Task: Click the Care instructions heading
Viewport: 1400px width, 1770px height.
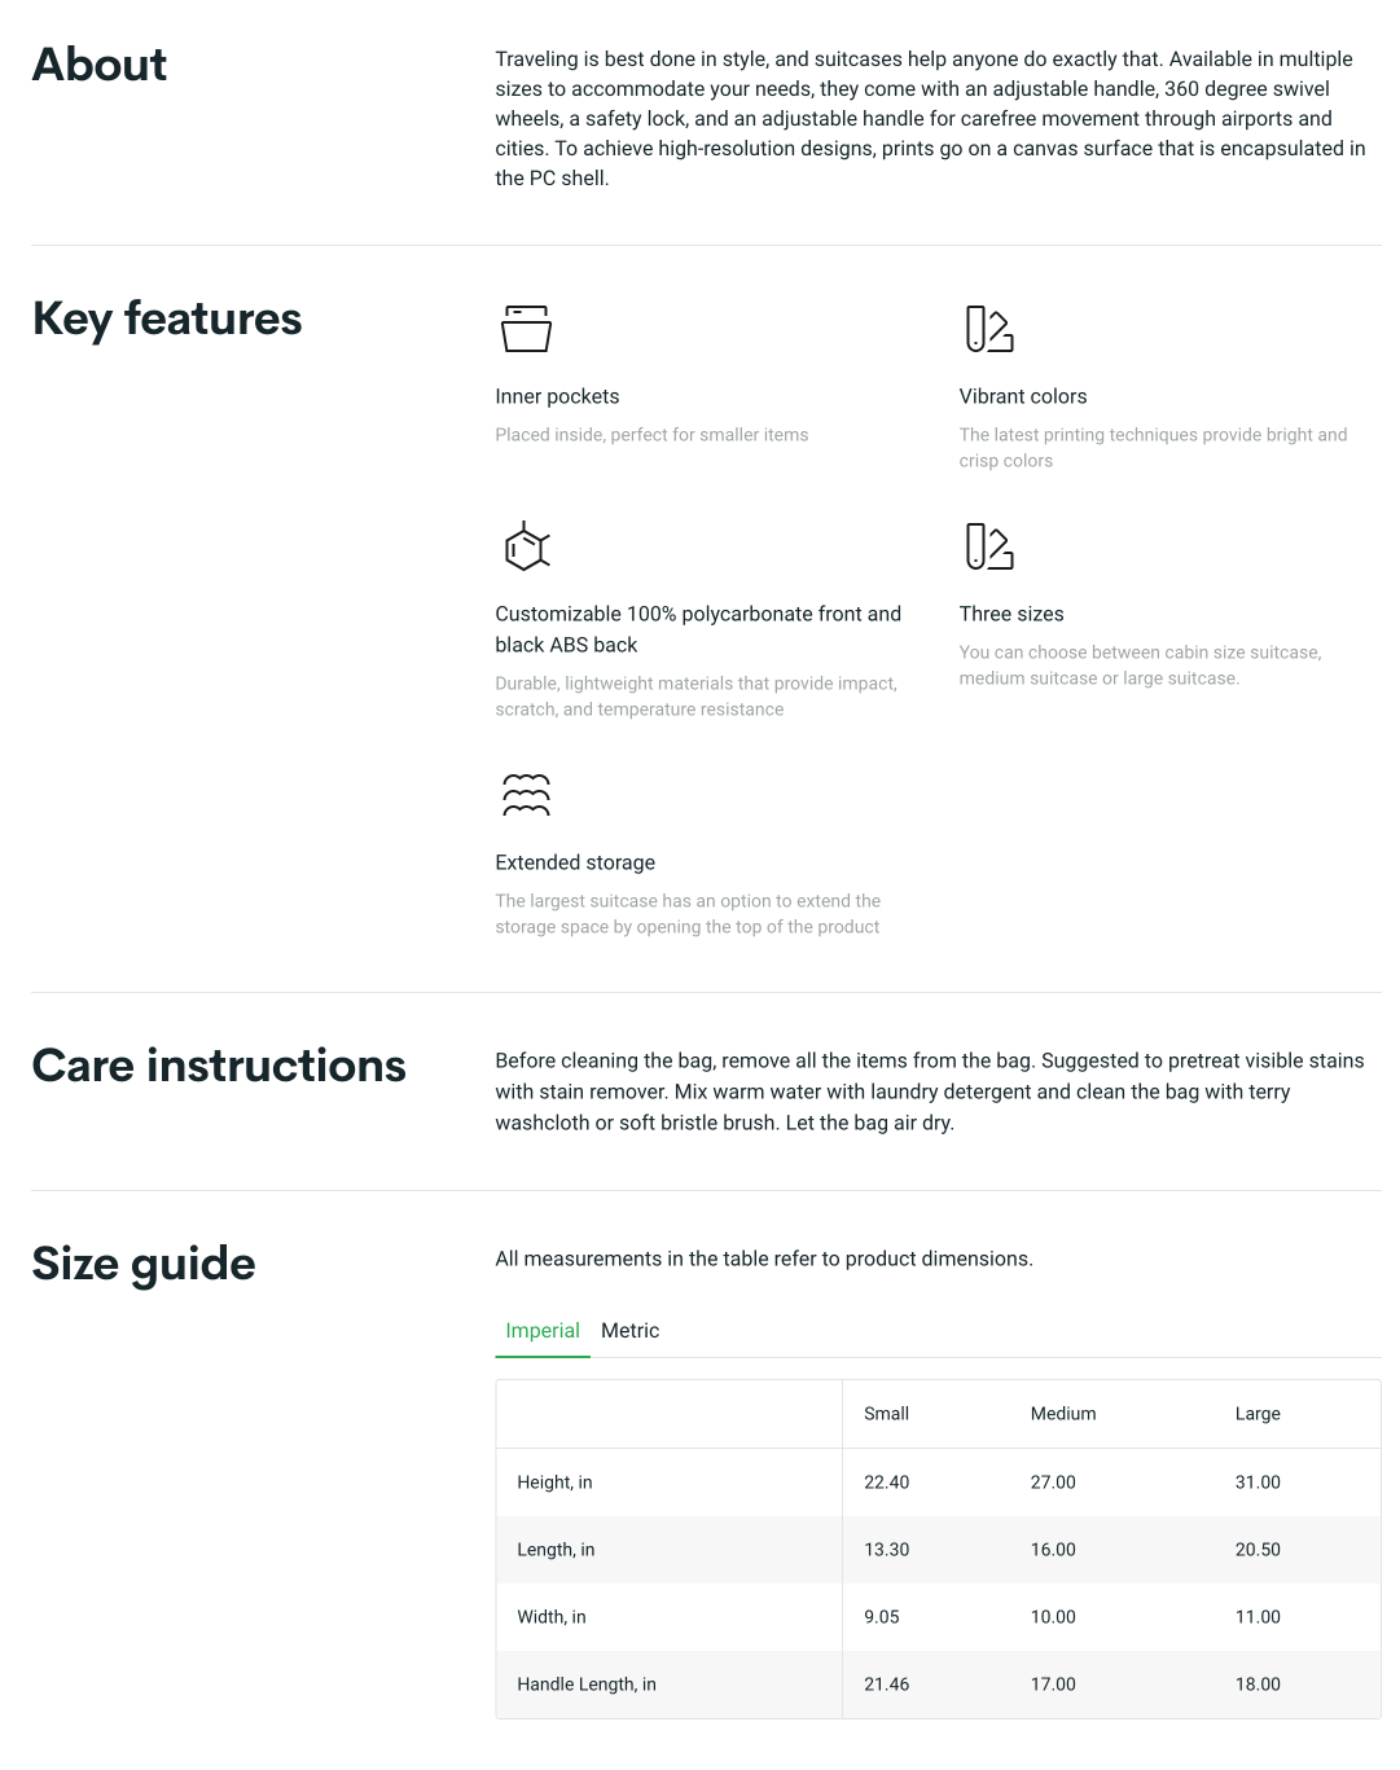Action: [219, 1065]
